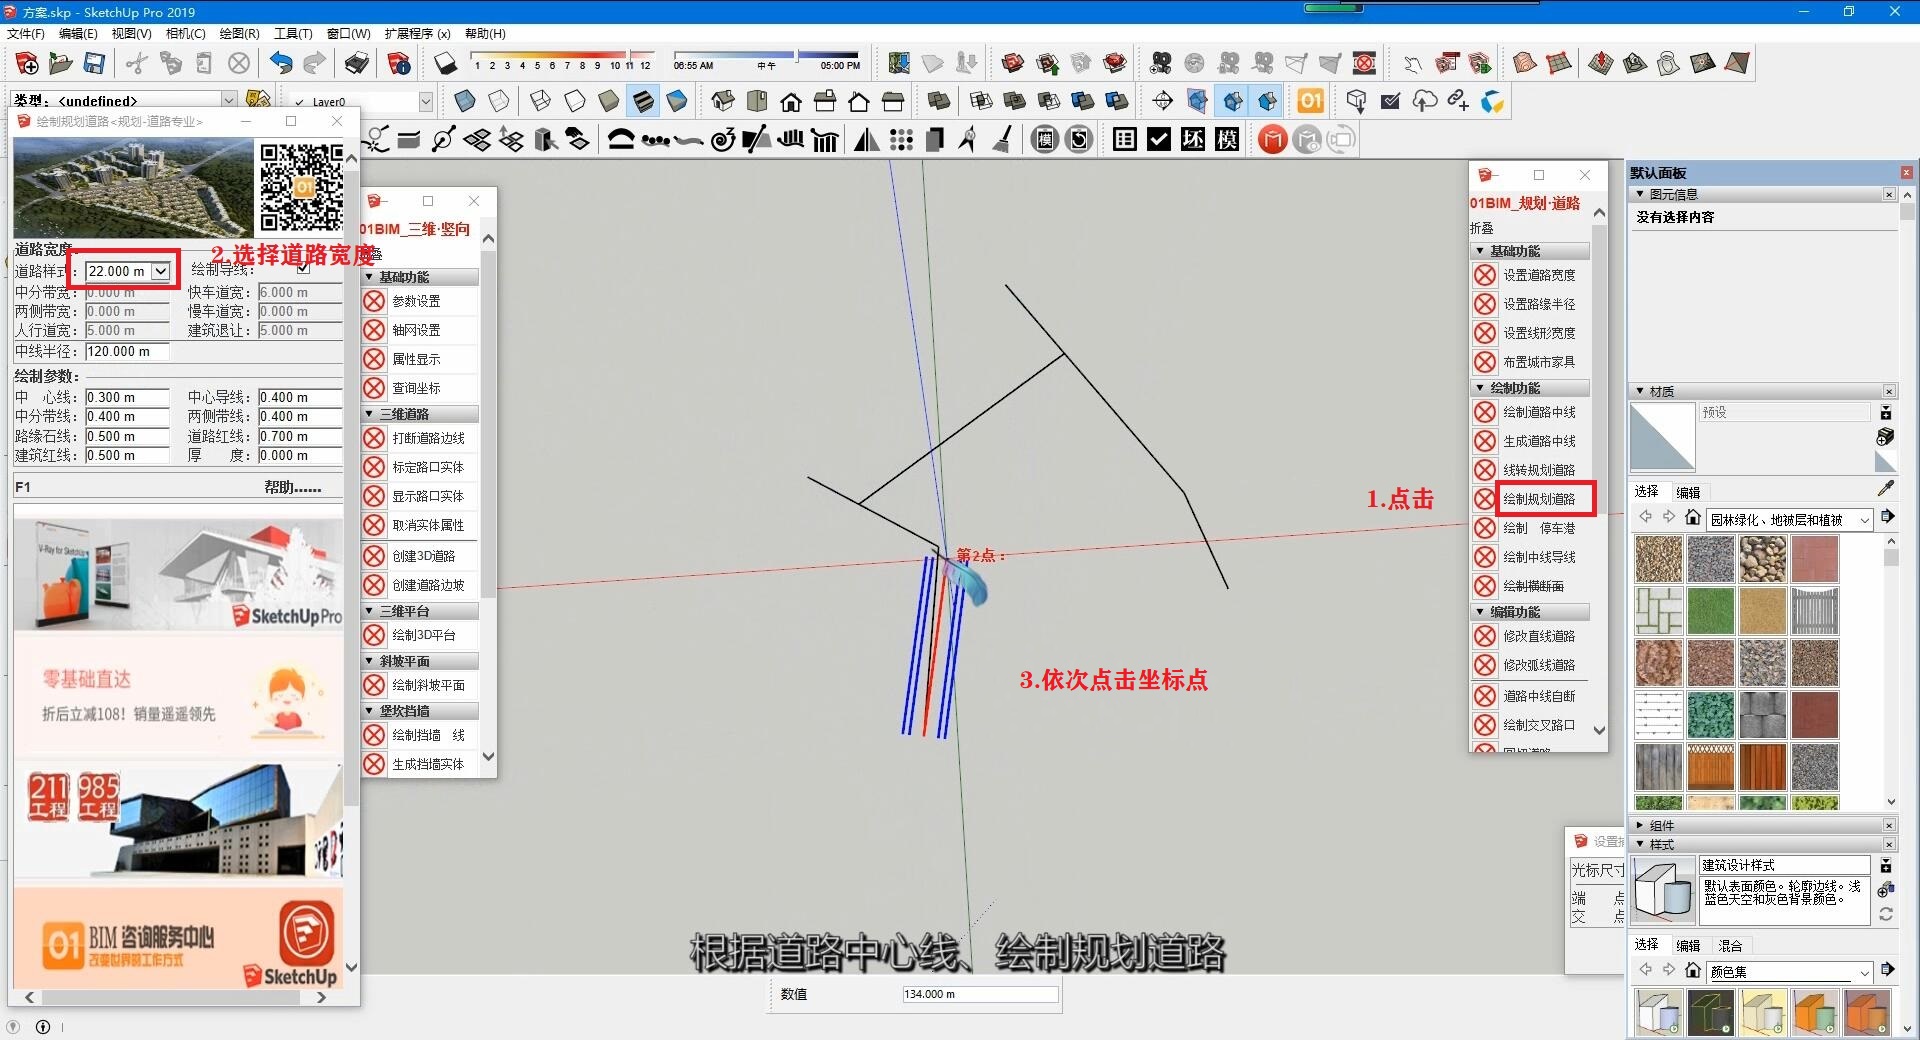Click 参数设置 in 三维竖向 panel
1920x1040 pixels.
pos(416,301)
